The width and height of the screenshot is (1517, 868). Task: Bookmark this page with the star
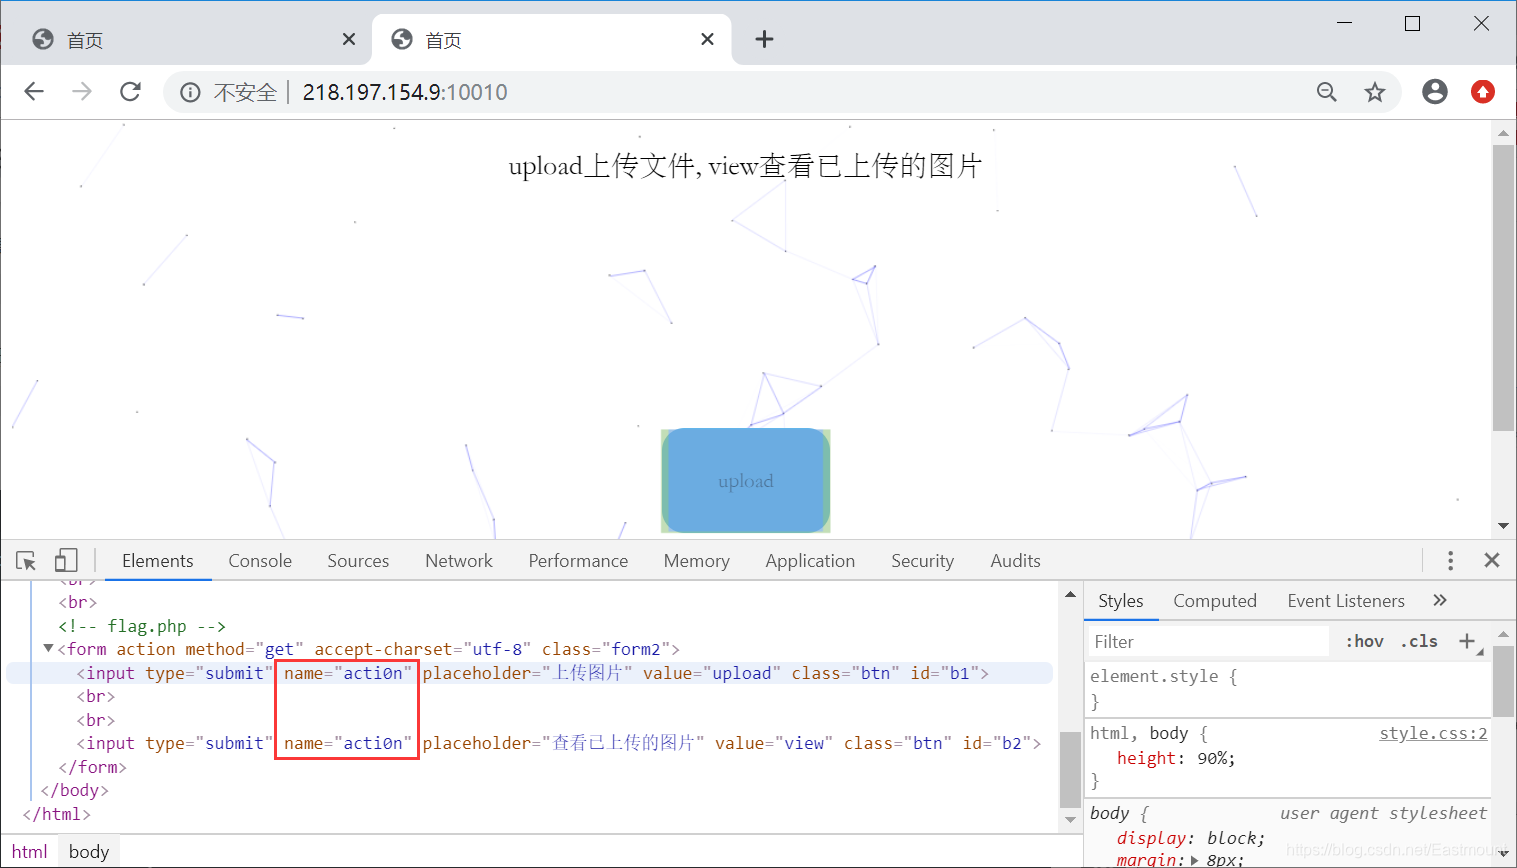tap(1375, 92)
